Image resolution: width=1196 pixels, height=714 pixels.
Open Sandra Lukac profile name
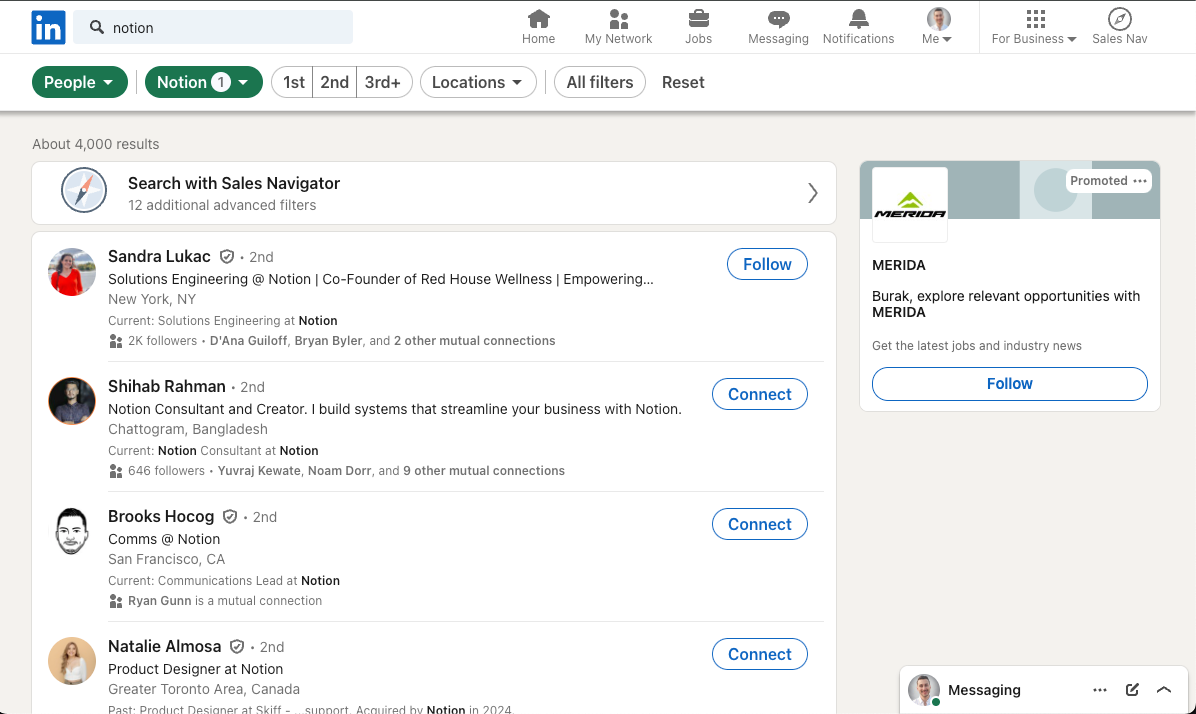pos(159,256)
